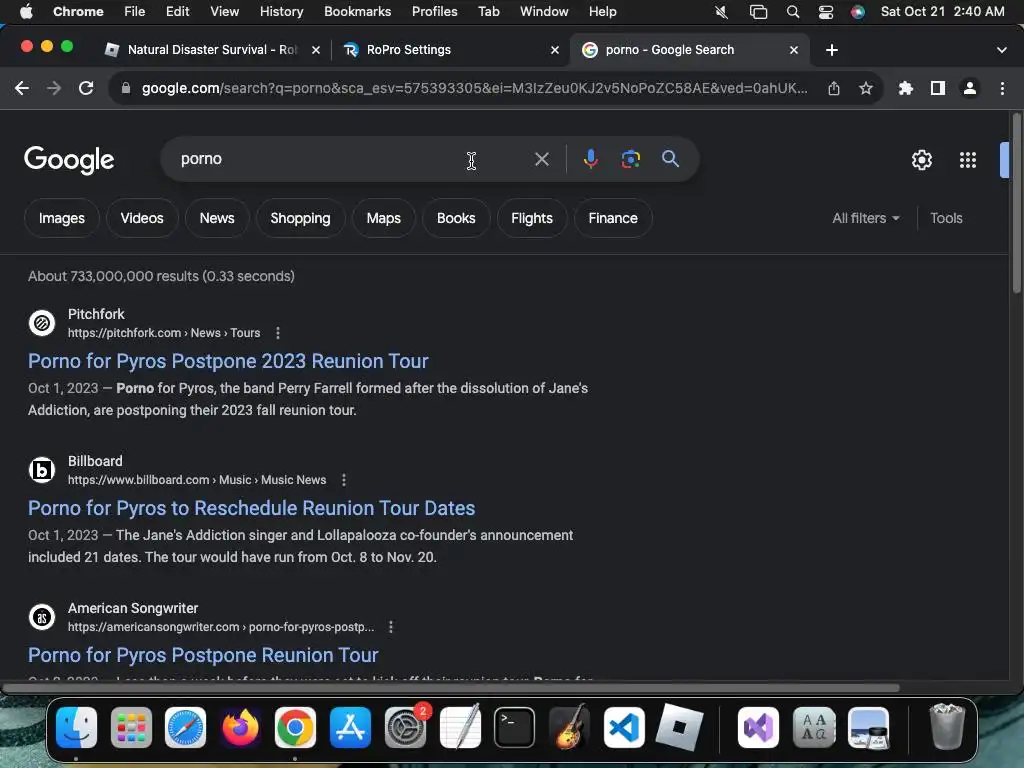The image size is (1024, 768).
Task: Open the Chrome profile avatar menu
Action: tap(970, 88)
